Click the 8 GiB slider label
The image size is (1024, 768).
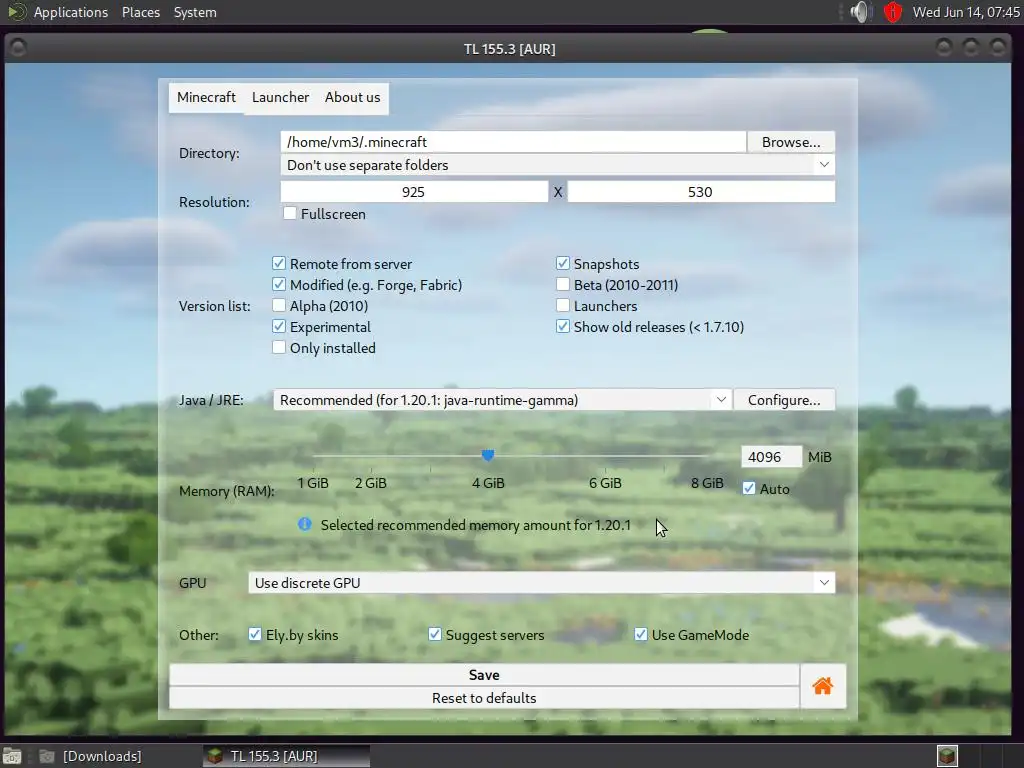[707, 483]
